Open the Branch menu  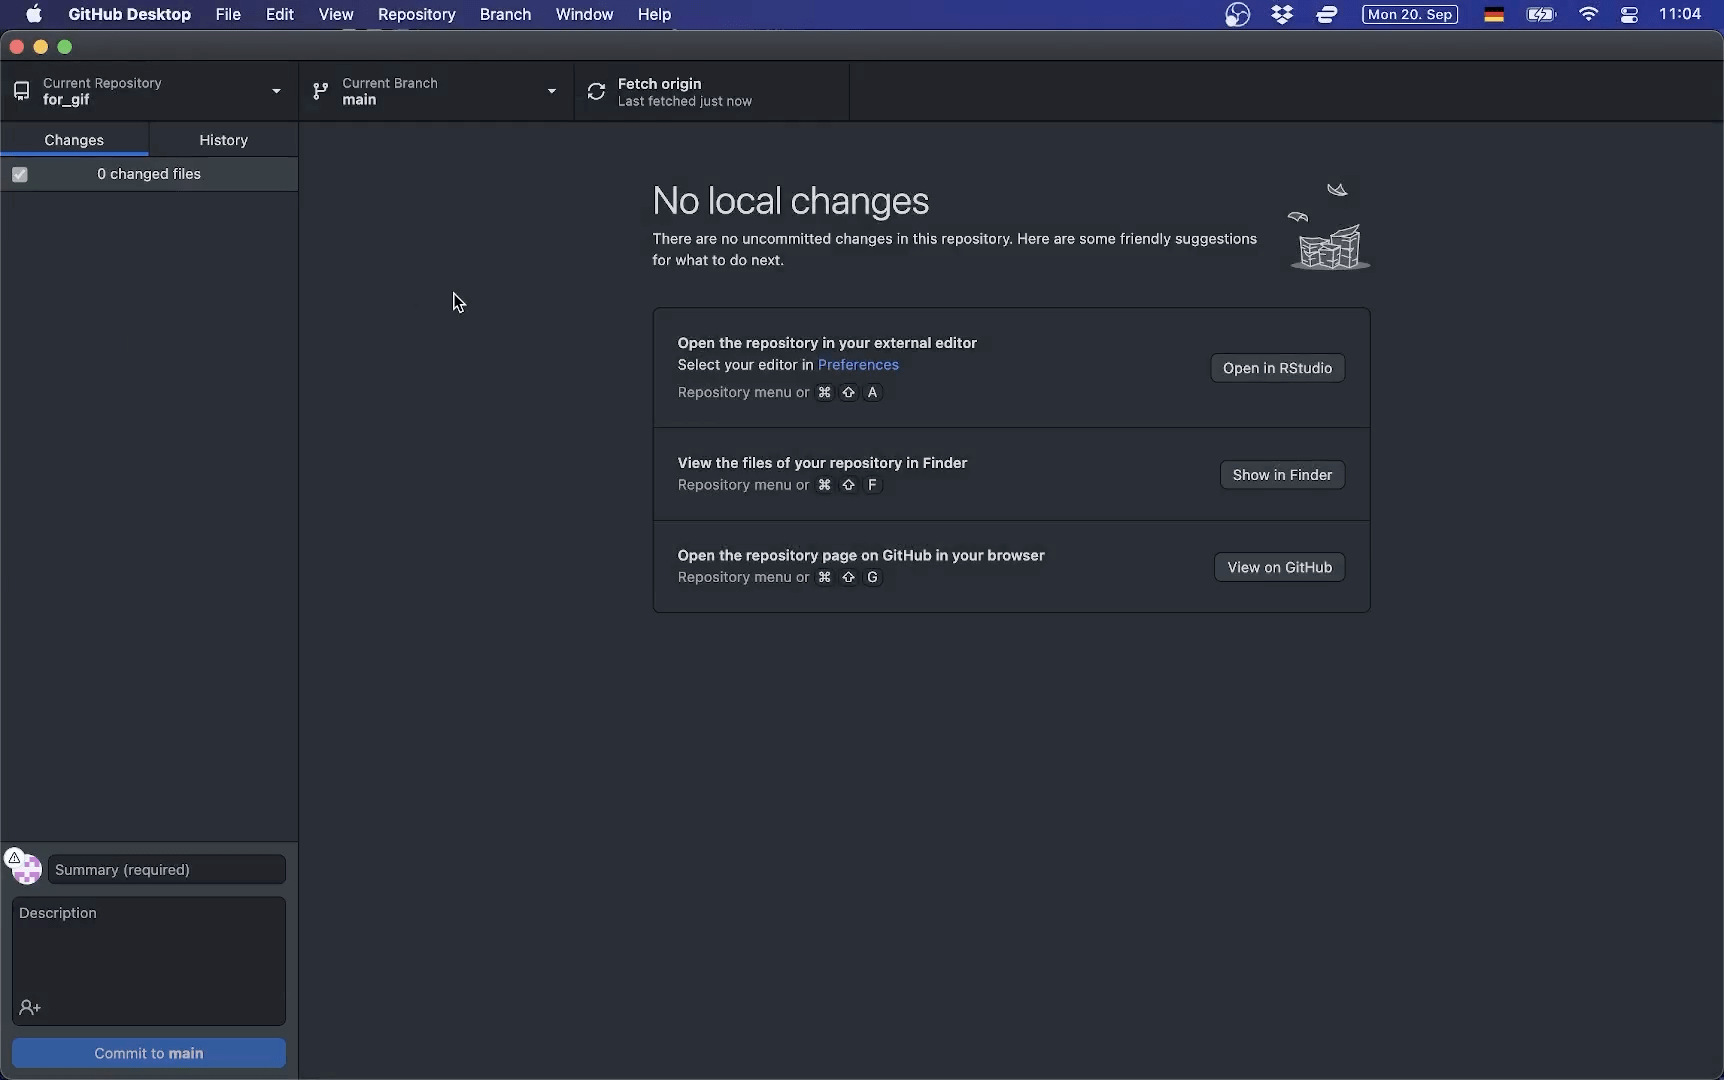(505, 14)
